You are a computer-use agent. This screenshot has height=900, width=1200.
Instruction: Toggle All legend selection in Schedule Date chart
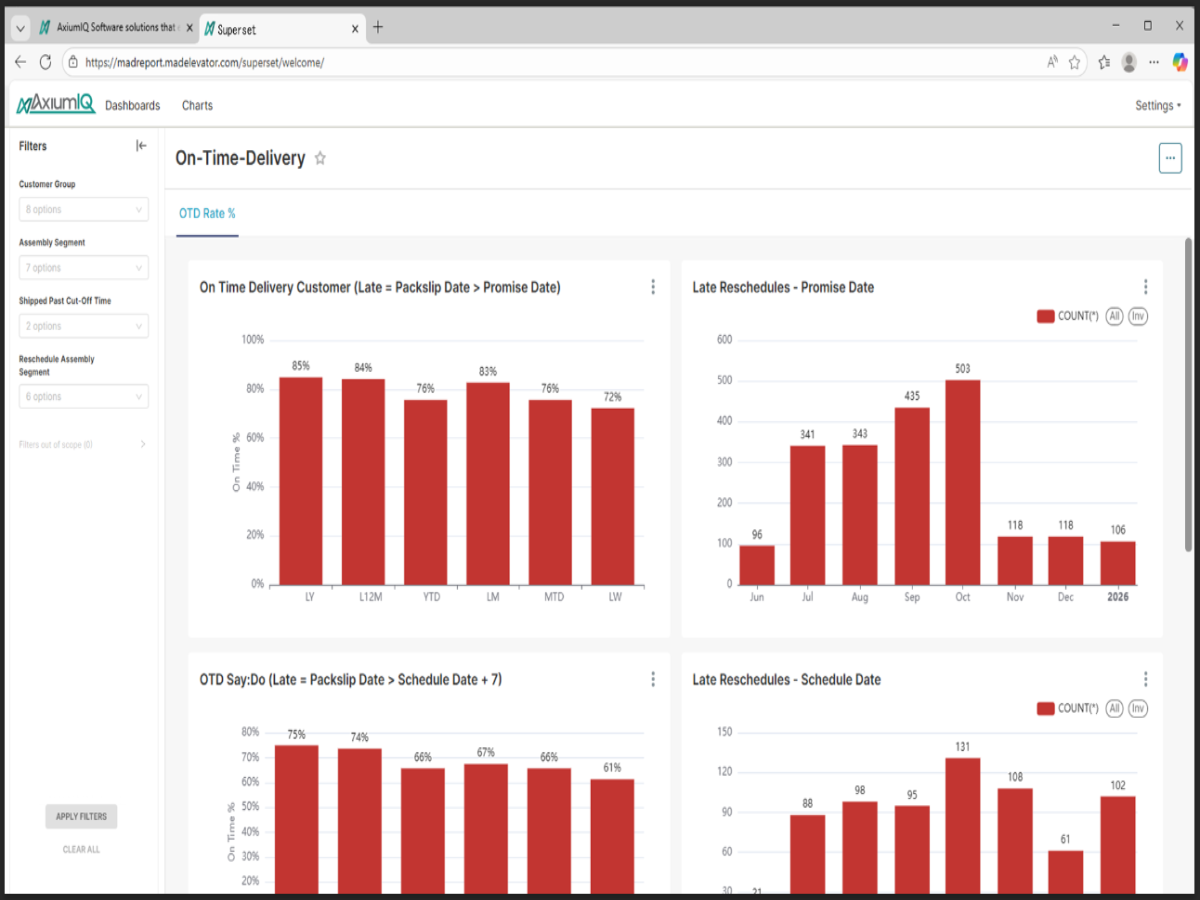[x=1114, y=708]
